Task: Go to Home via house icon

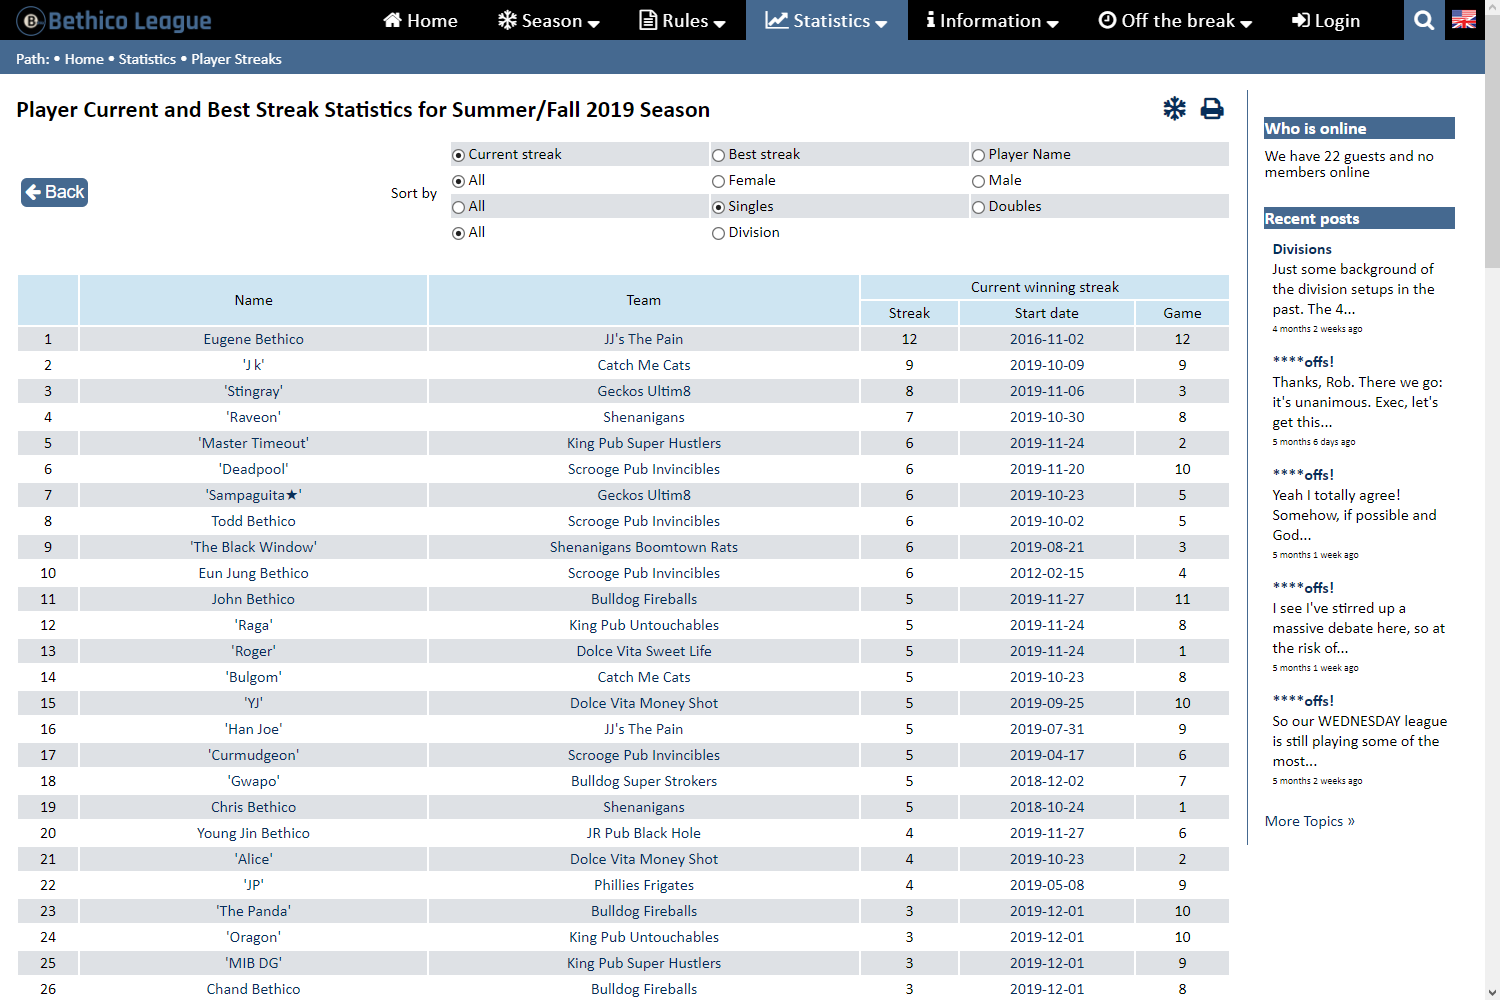Action: [393, 20]
